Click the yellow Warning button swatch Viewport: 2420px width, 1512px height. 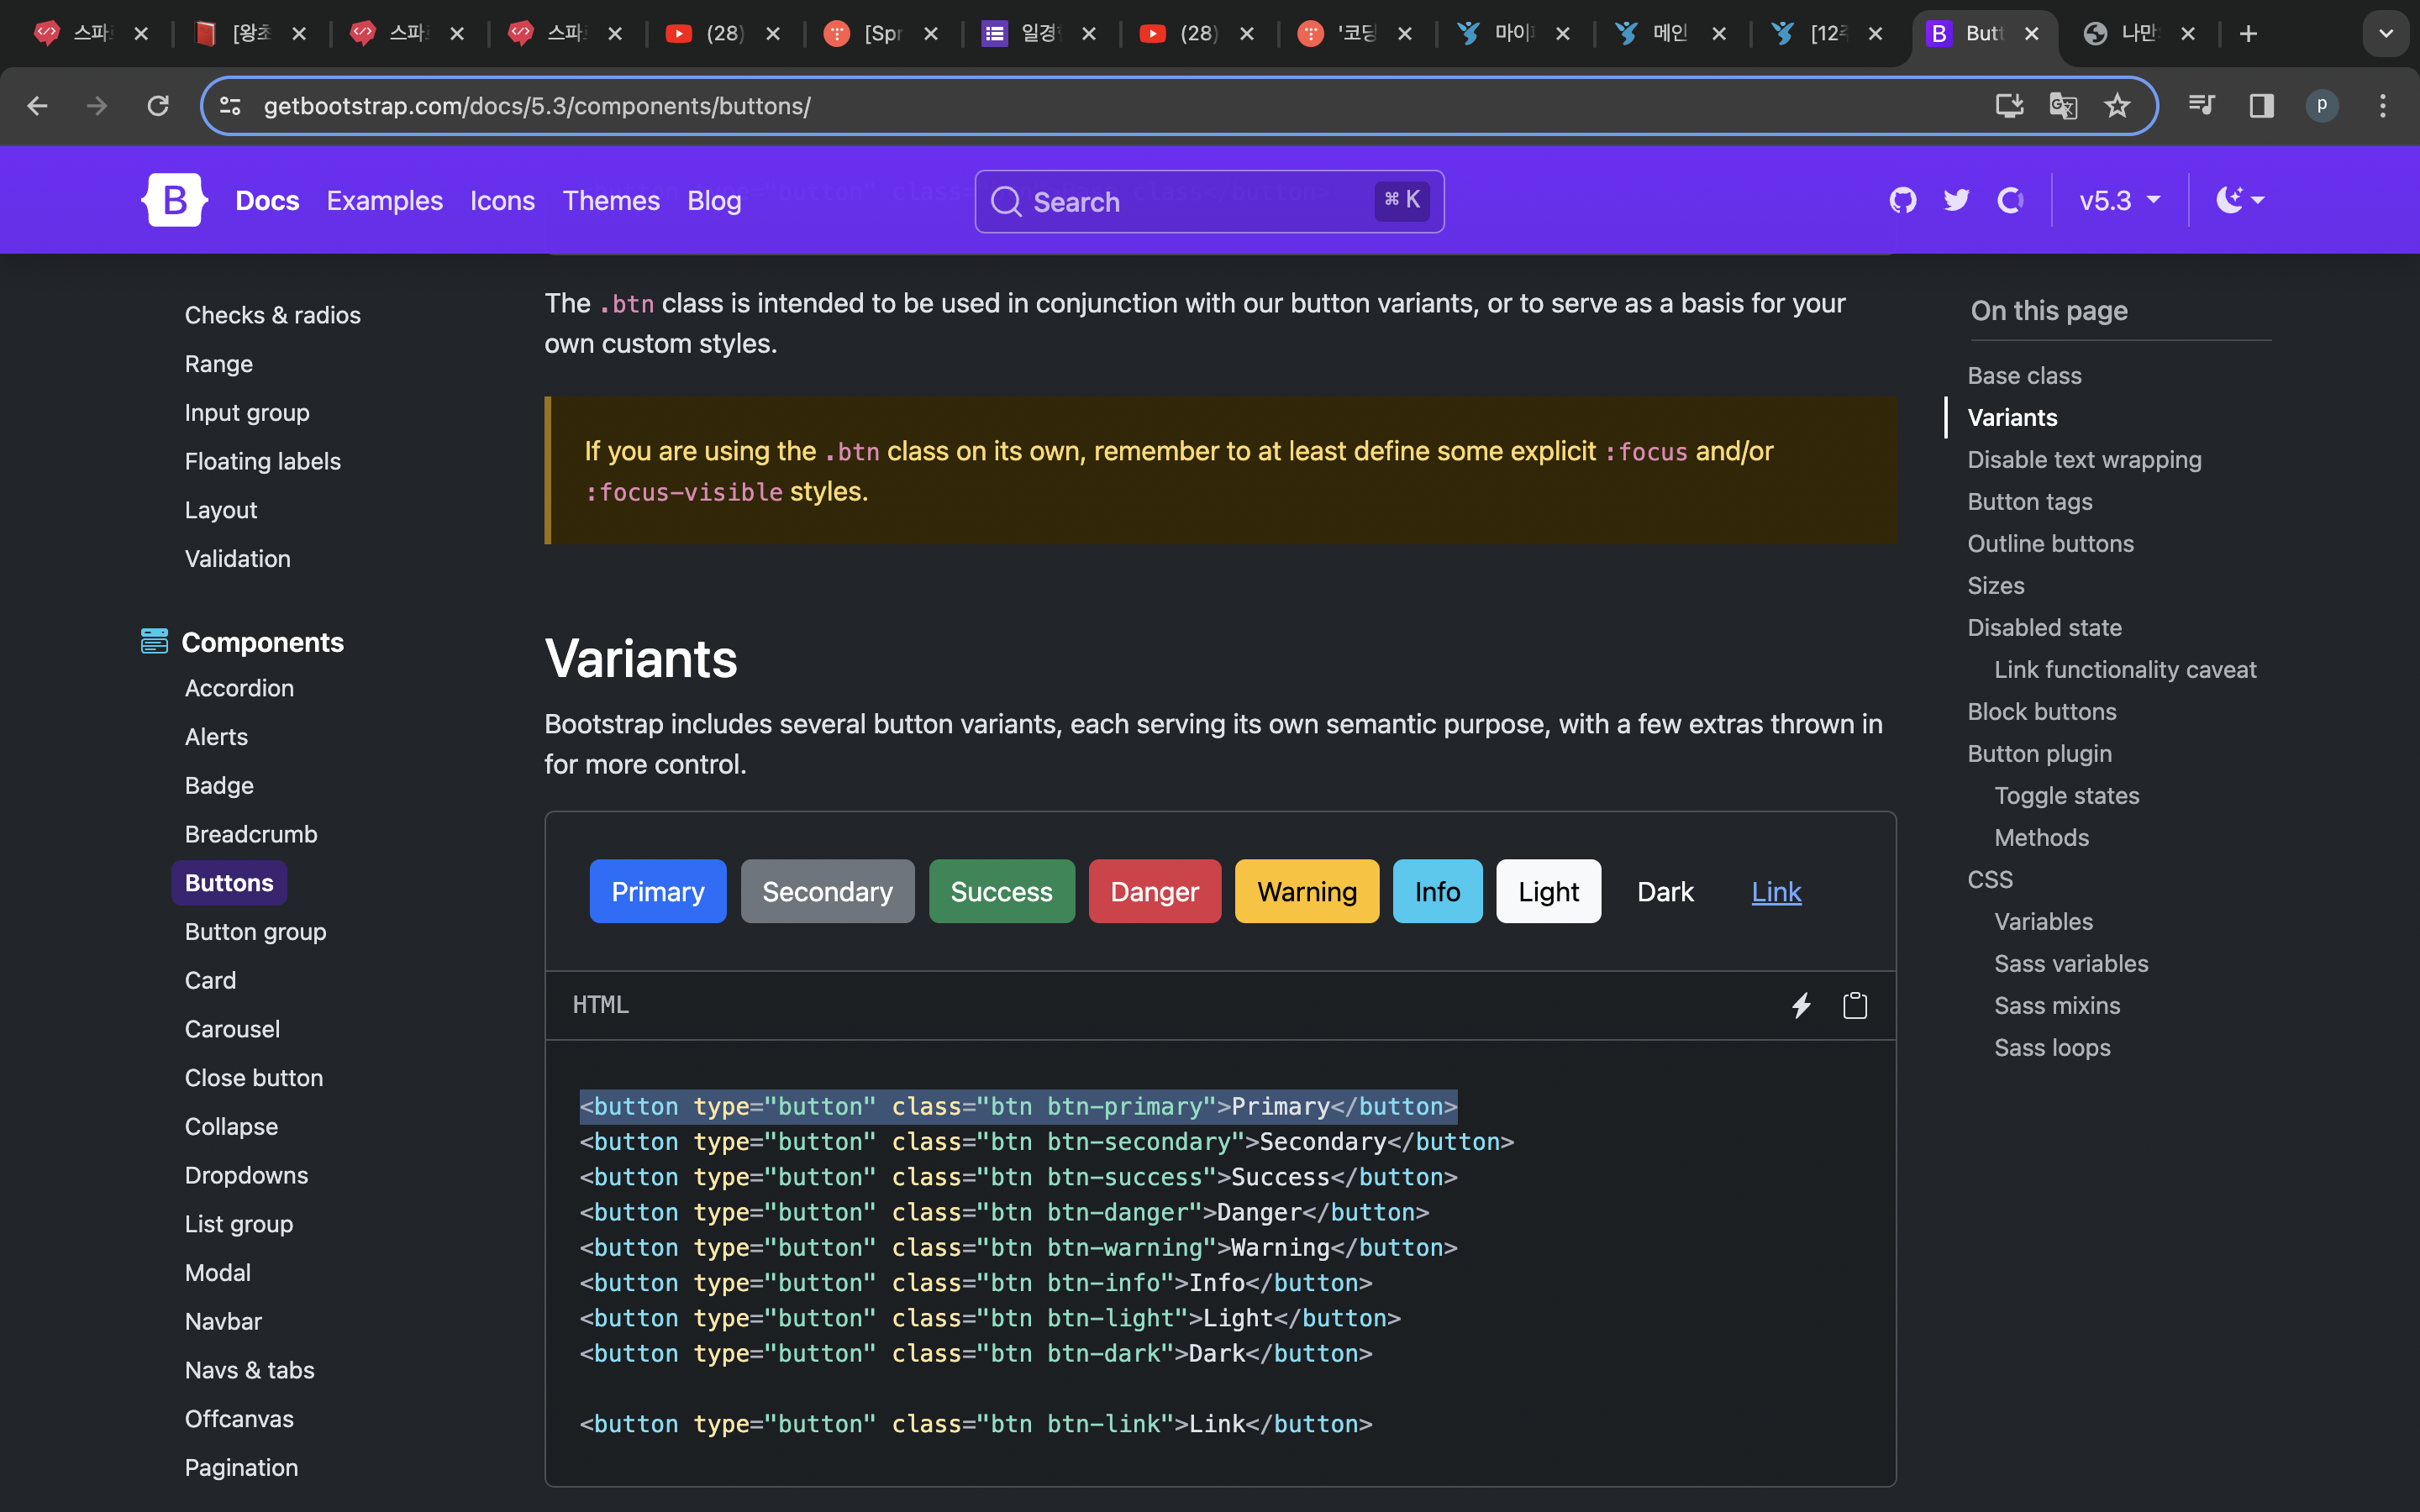1306,891
